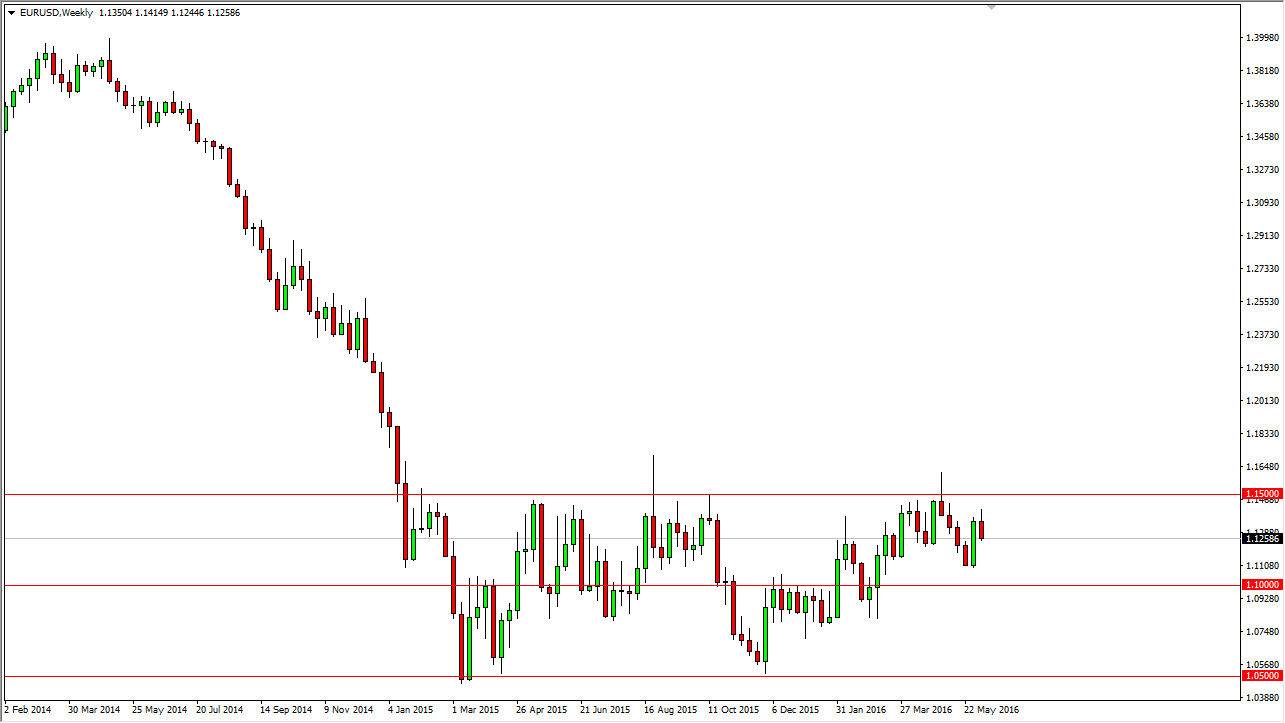Screen dimensions: 1285x723
Task: Select the red 1.05000 level price tag
Action: pyautogui.click(x=1262, y=676)
